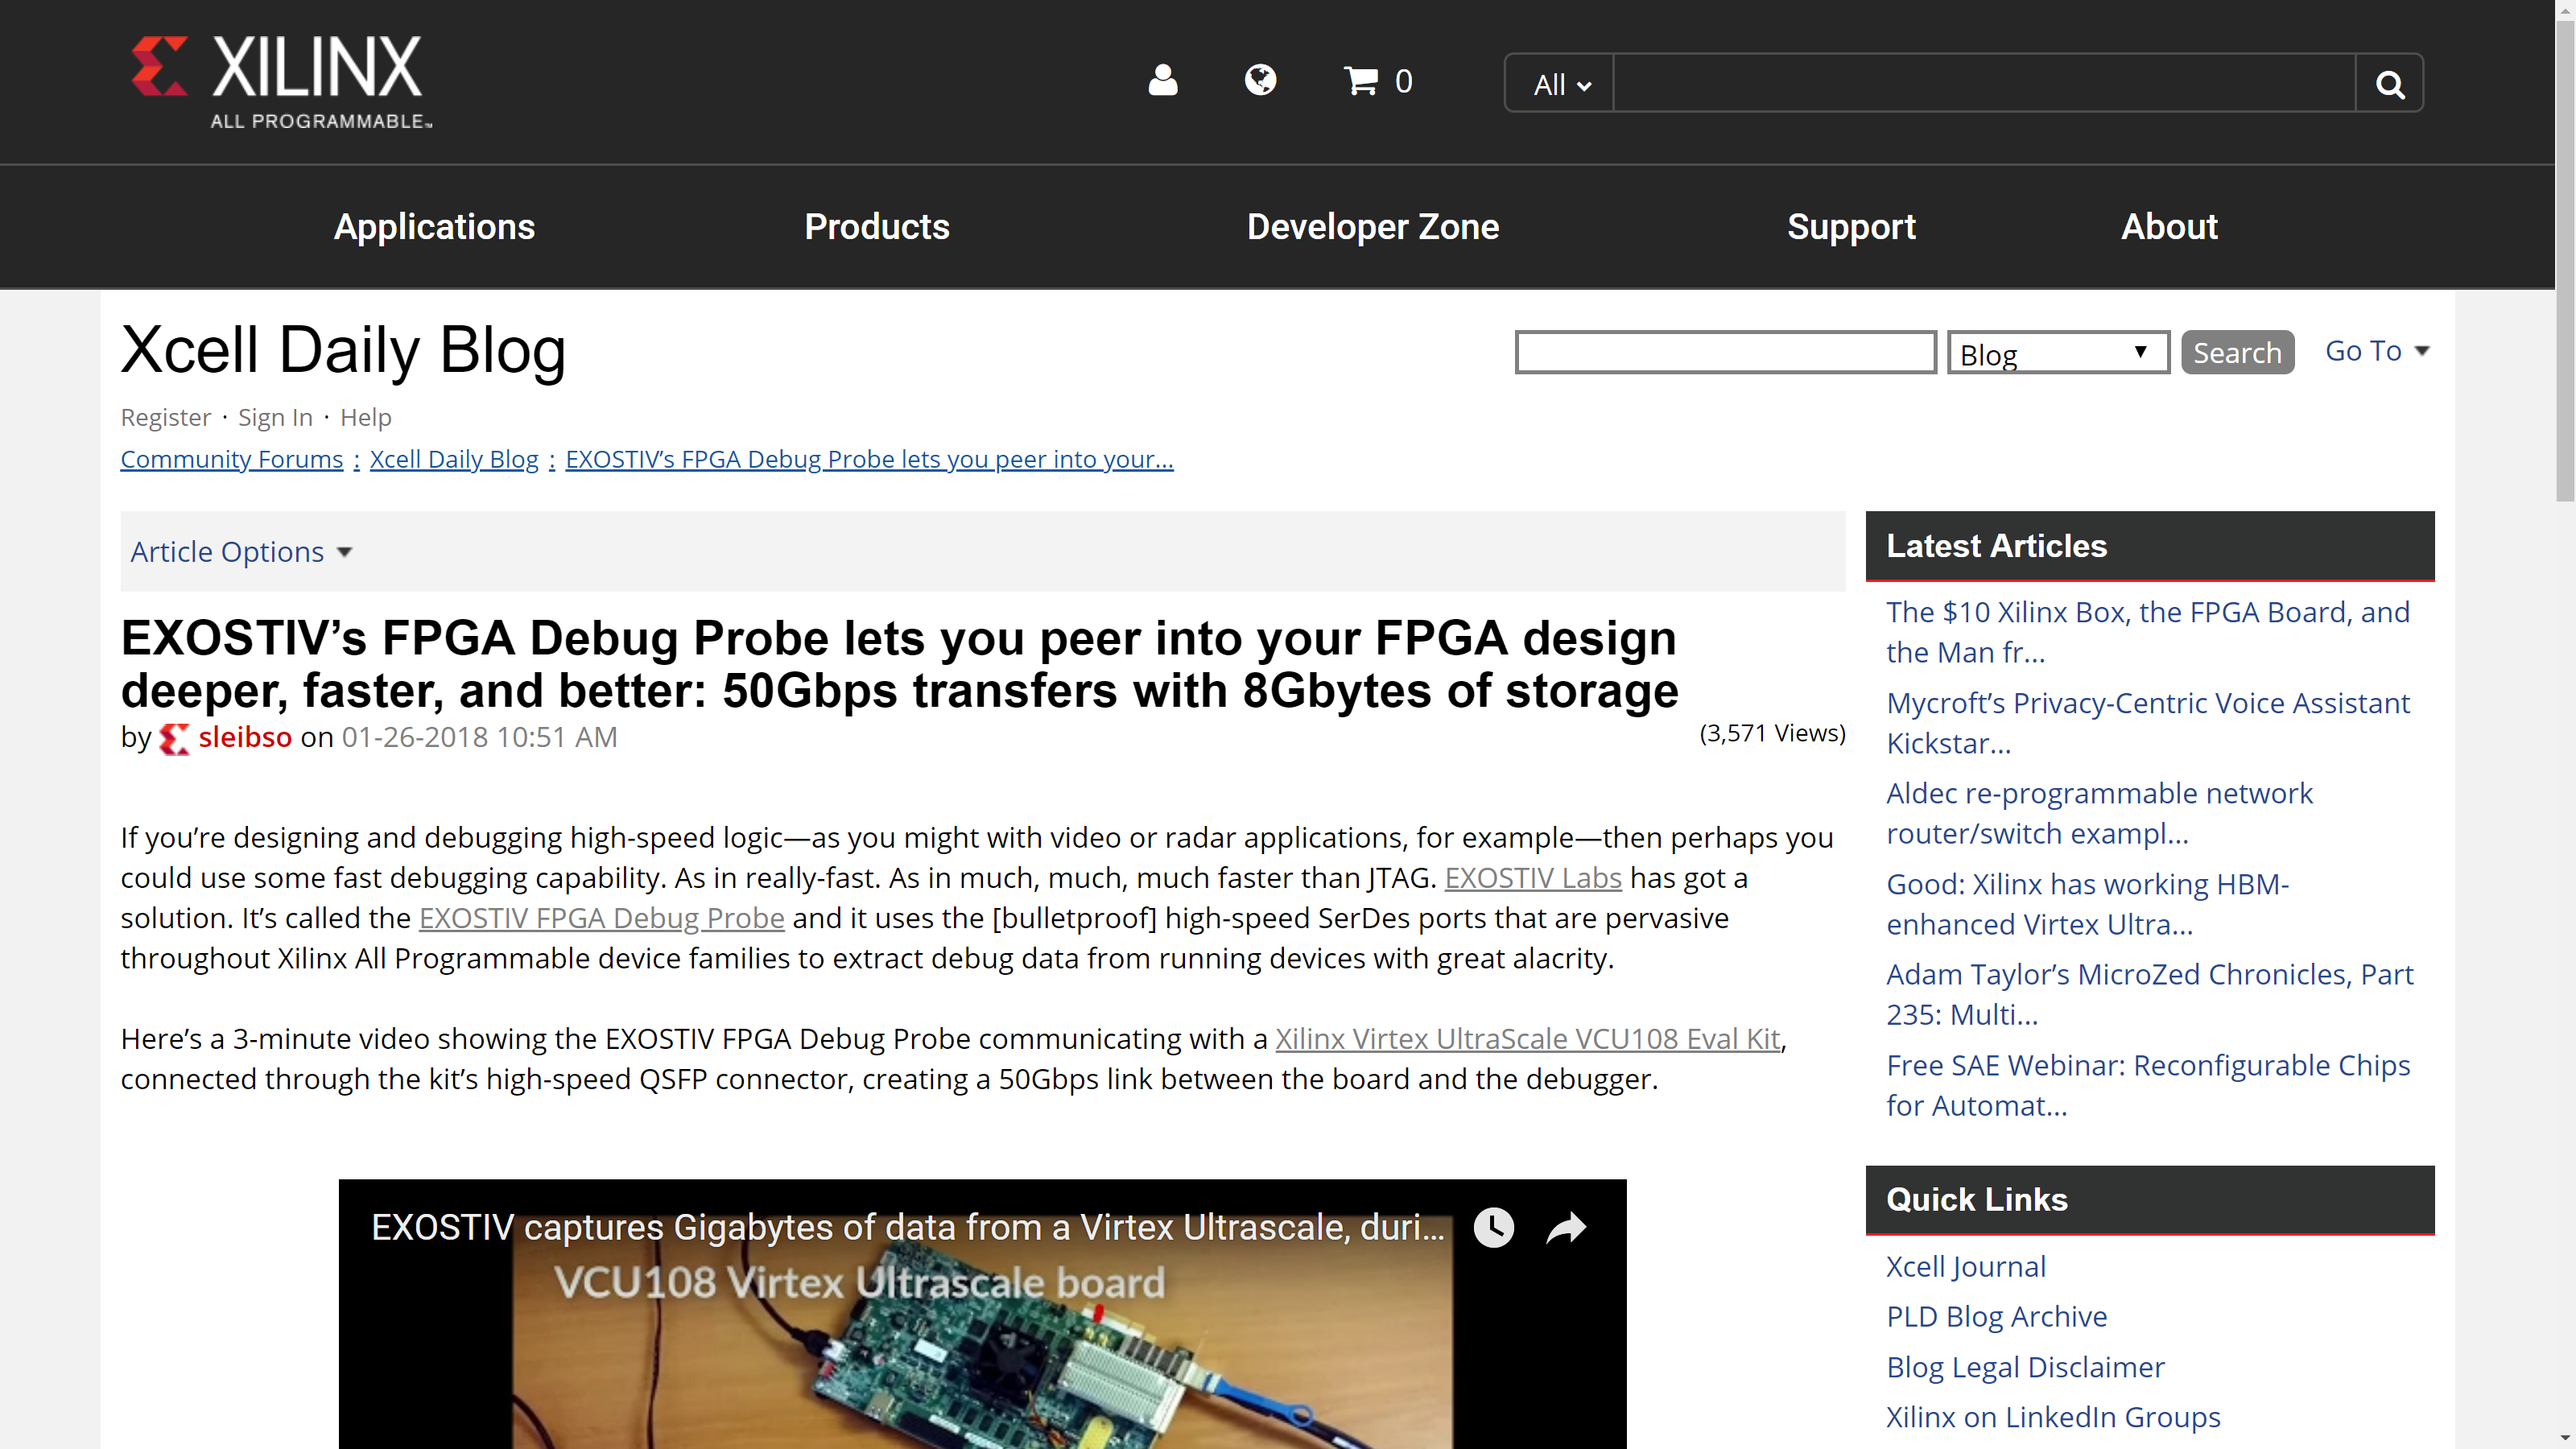Open Mycroft's Privacy-Centric Voice Assistant article
Screen dimensions: 2576x1449
coord(2148,723)
